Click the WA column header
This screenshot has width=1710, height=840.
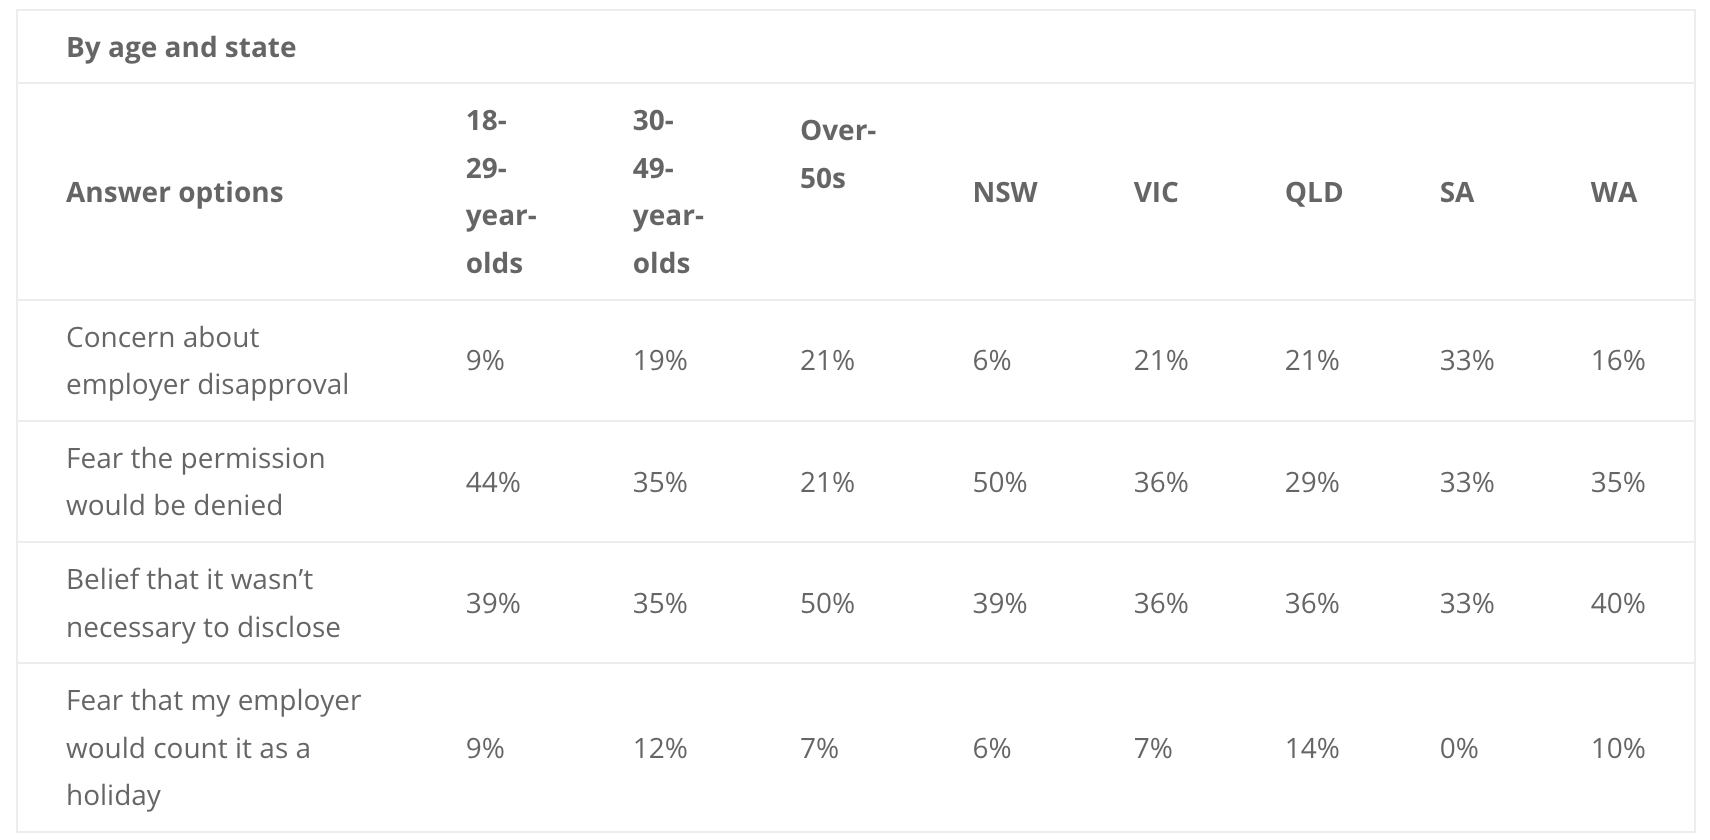coord(1614,192)
